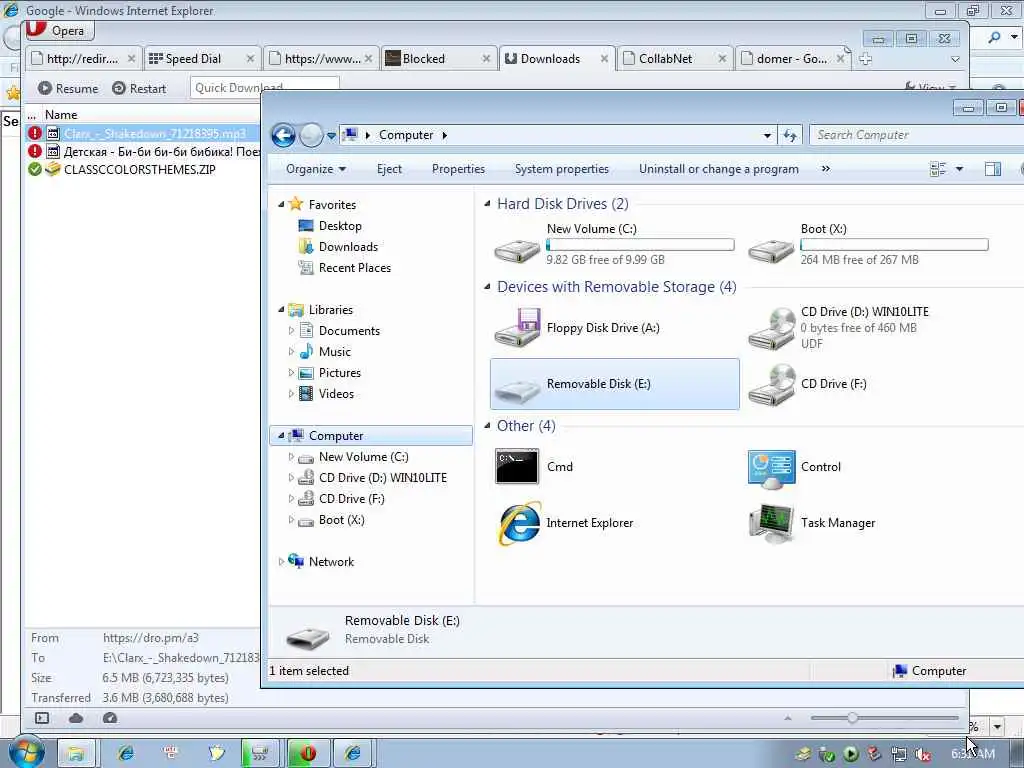Open the Windows Start orb
The image size is (1024, 768).
point(26,752)
